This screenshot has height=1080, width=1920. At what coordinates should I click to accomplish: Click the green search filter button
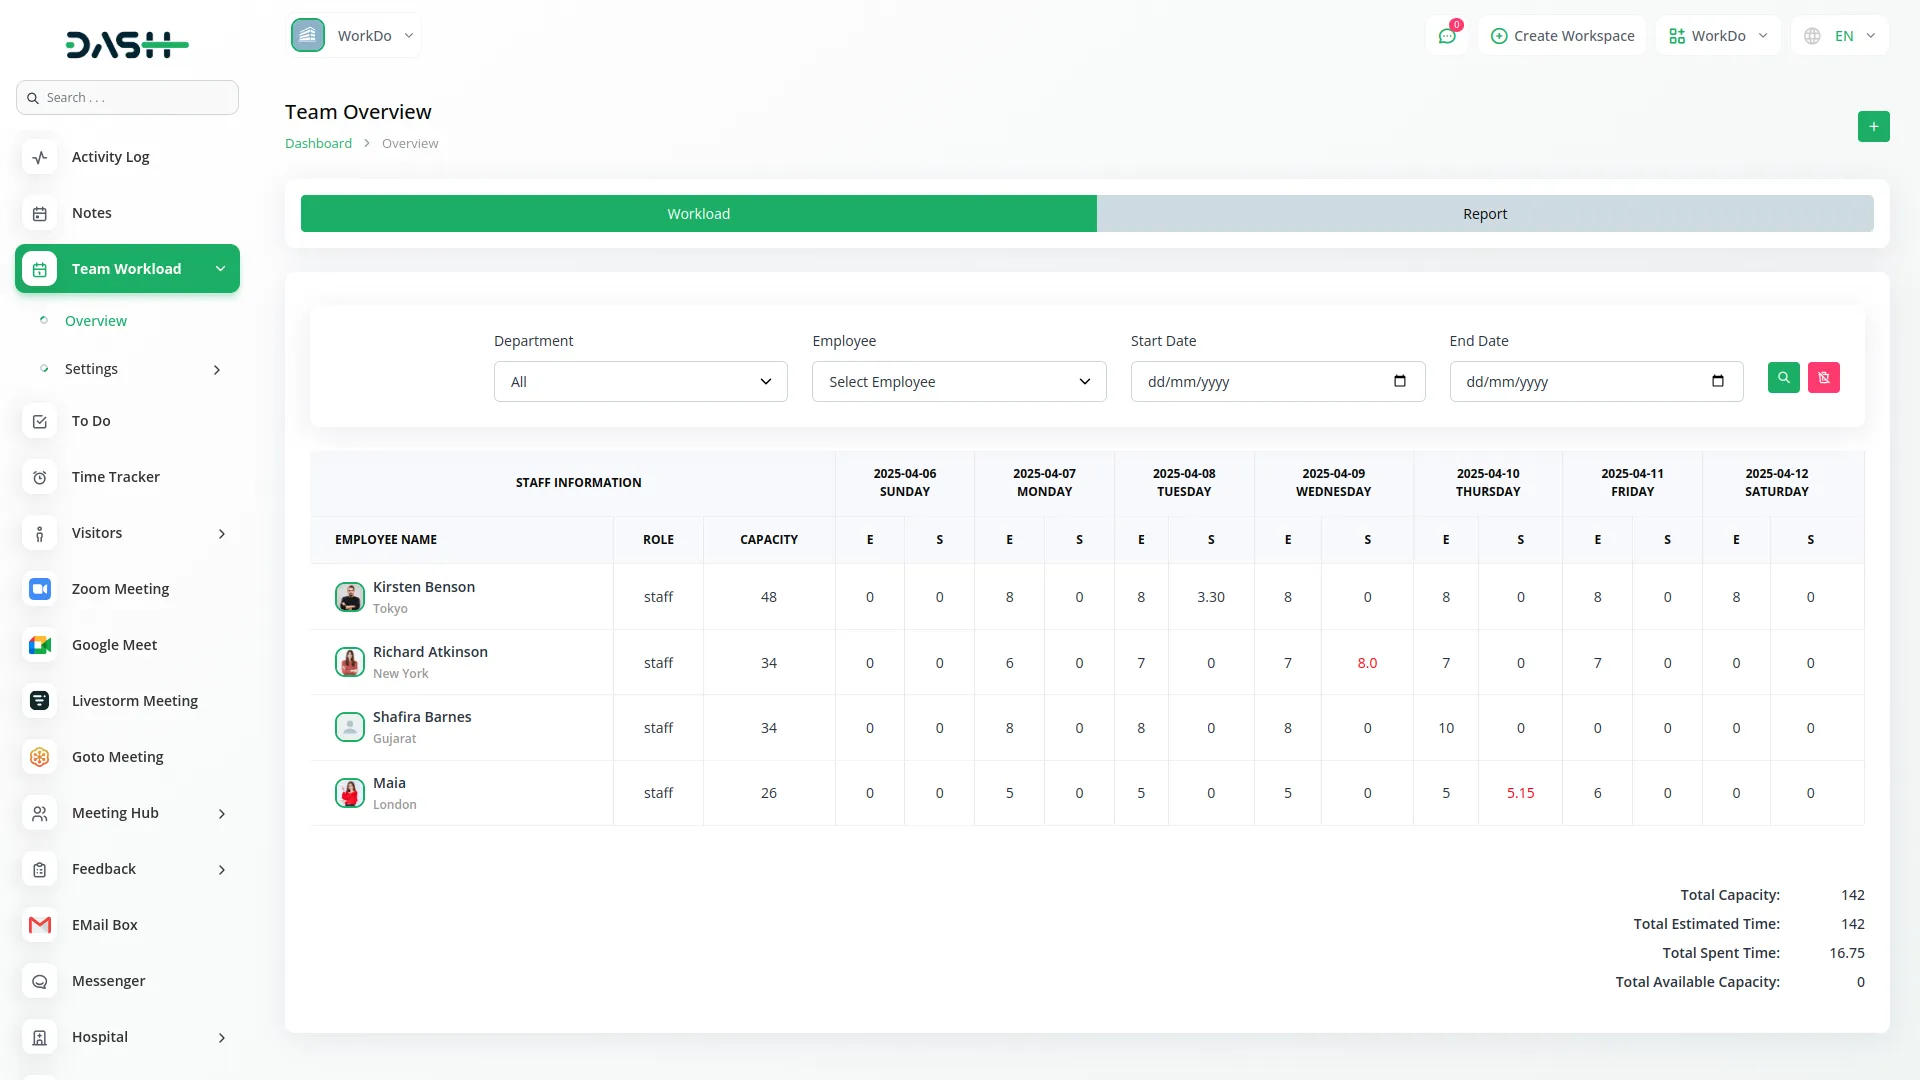pyautogui.click(x=1784, y=377)
